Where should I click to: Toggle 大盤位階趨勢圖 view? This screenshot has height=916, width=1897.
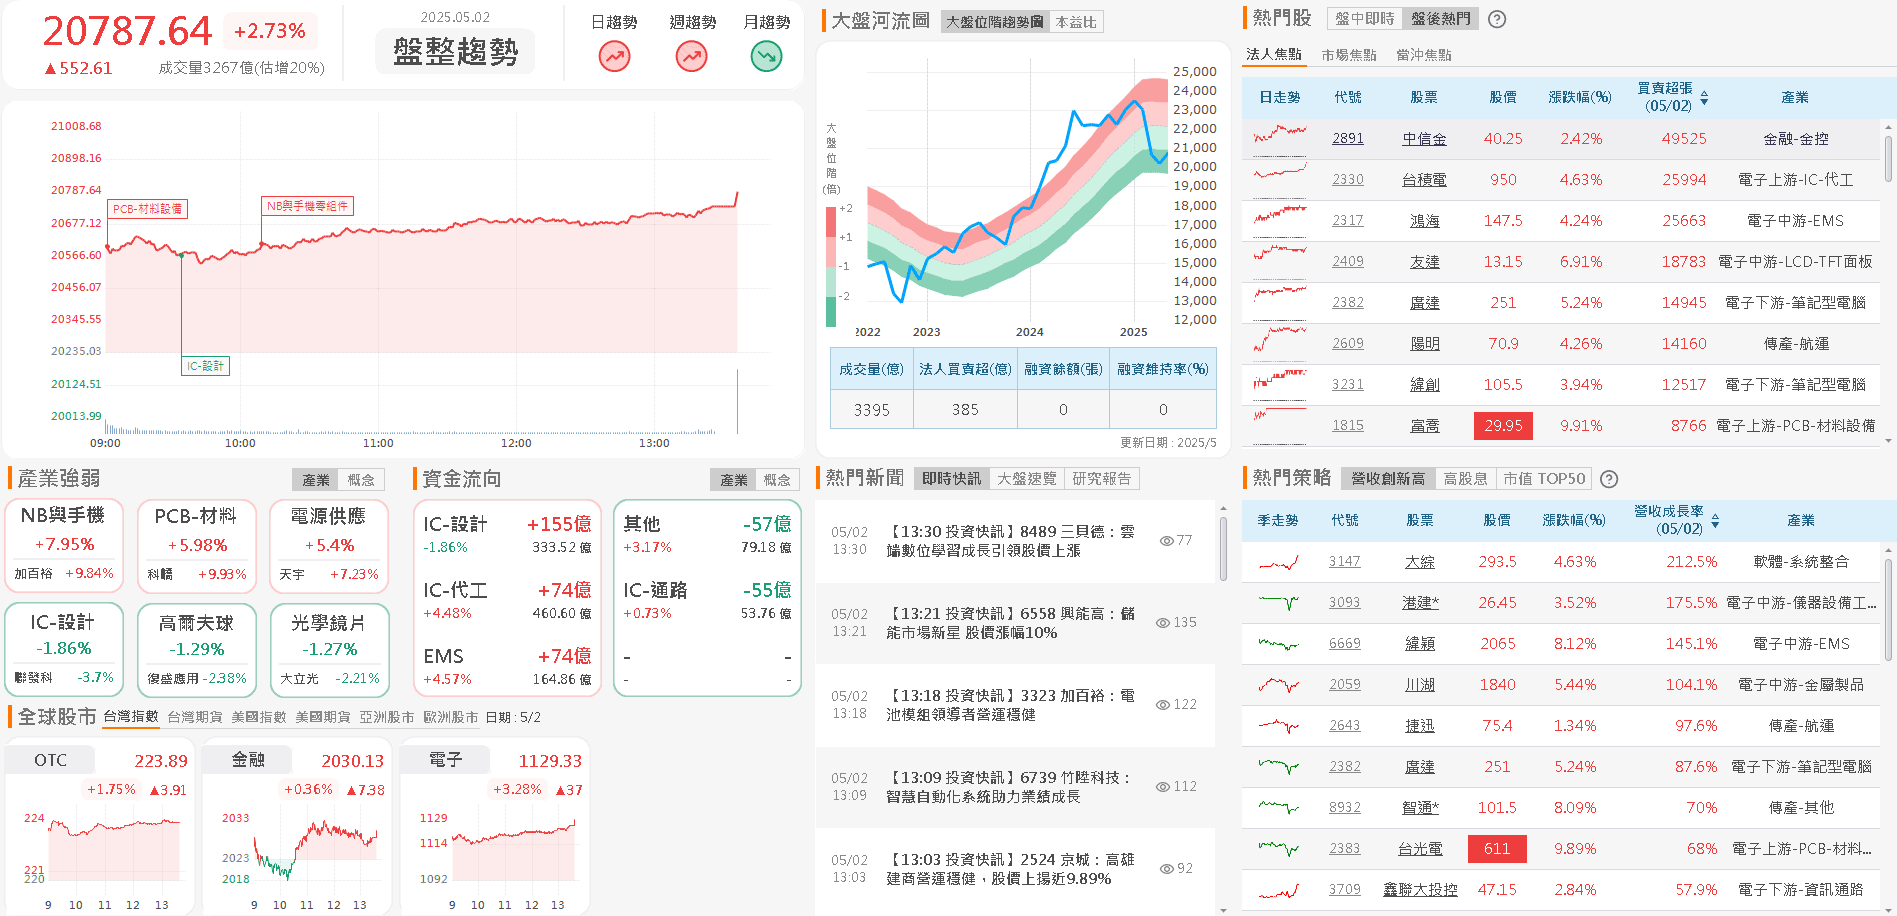(995, 22)
